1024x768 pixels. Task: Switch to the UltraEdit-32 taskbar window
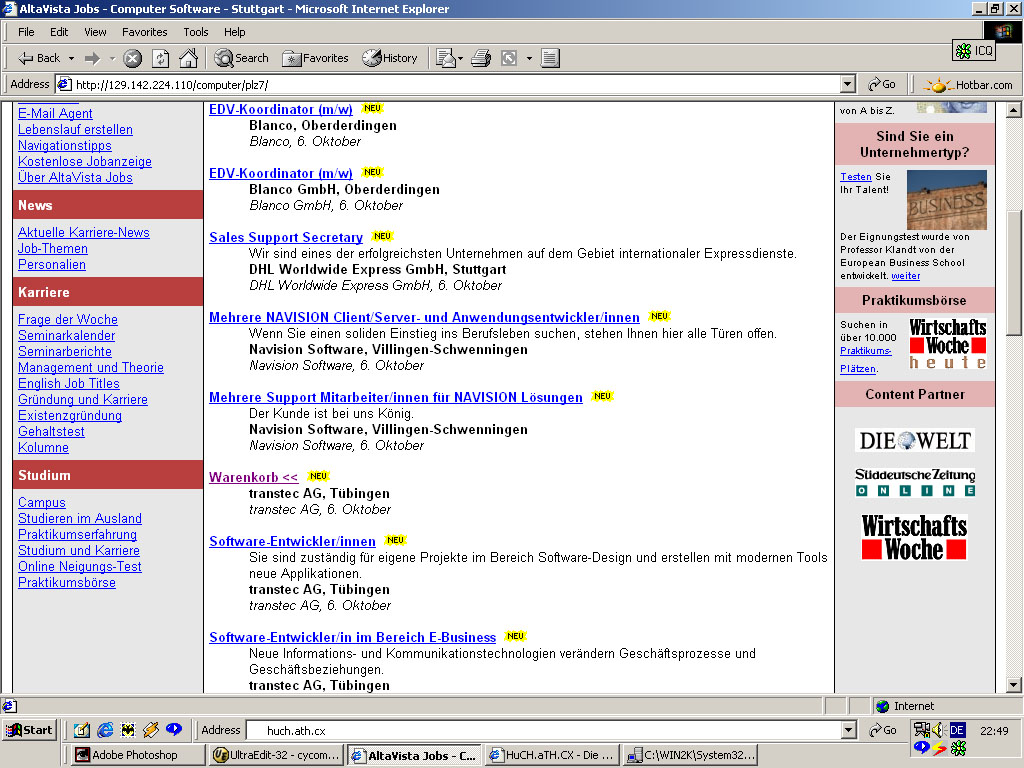(277, 755)
